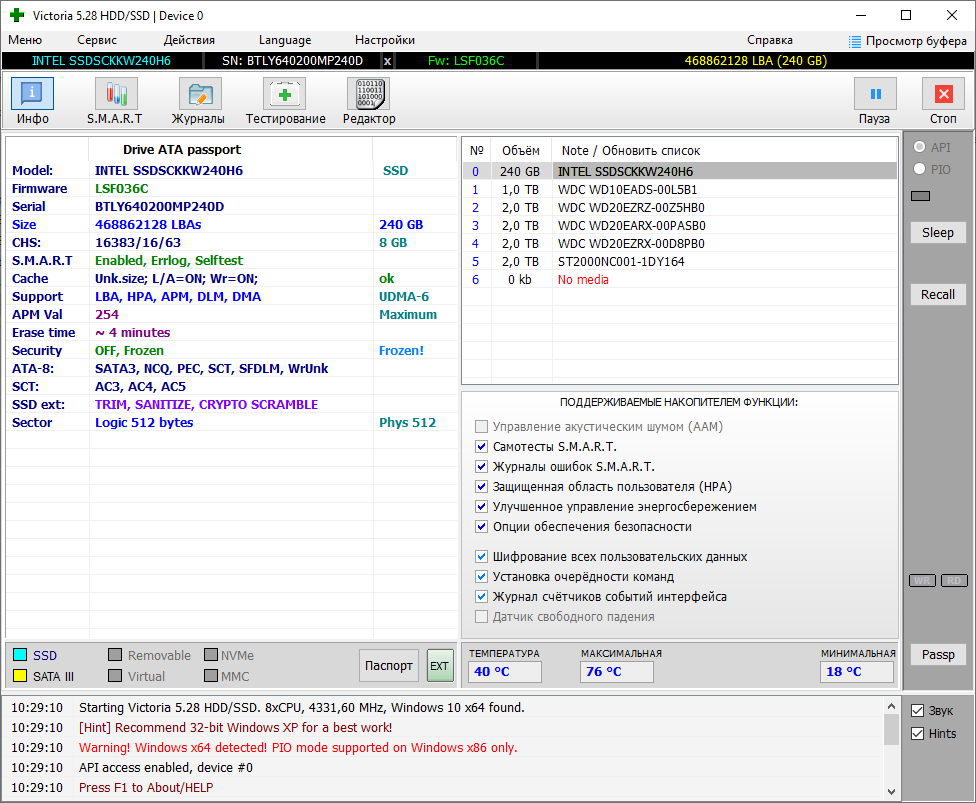Screen dimensions: 976x803
Task: Select drive 5 ST2000NC001-1DY164 row
Action: (680, 261)
